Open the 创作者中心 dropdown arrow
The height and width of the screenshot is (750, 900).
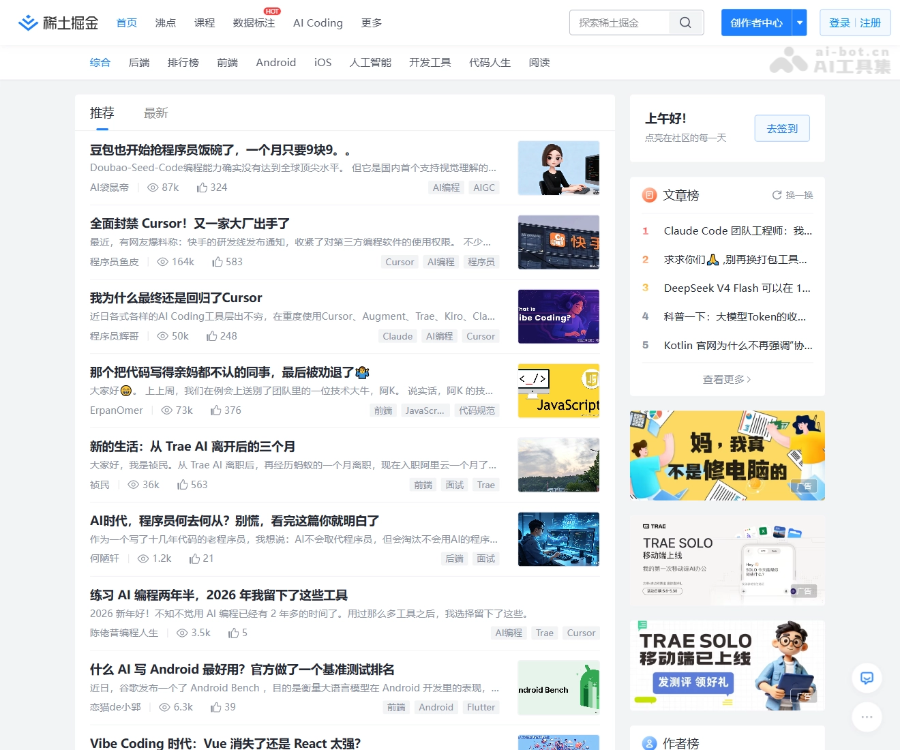800,23
